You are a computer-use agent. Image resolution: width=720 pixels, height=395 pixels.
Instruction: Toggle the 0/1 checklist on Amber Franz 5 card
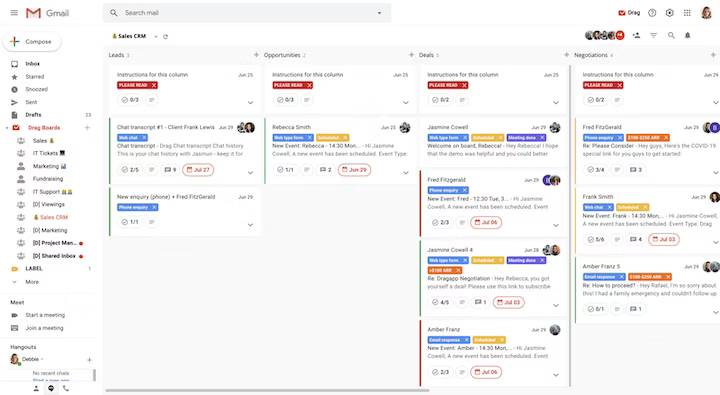(596, 309)
